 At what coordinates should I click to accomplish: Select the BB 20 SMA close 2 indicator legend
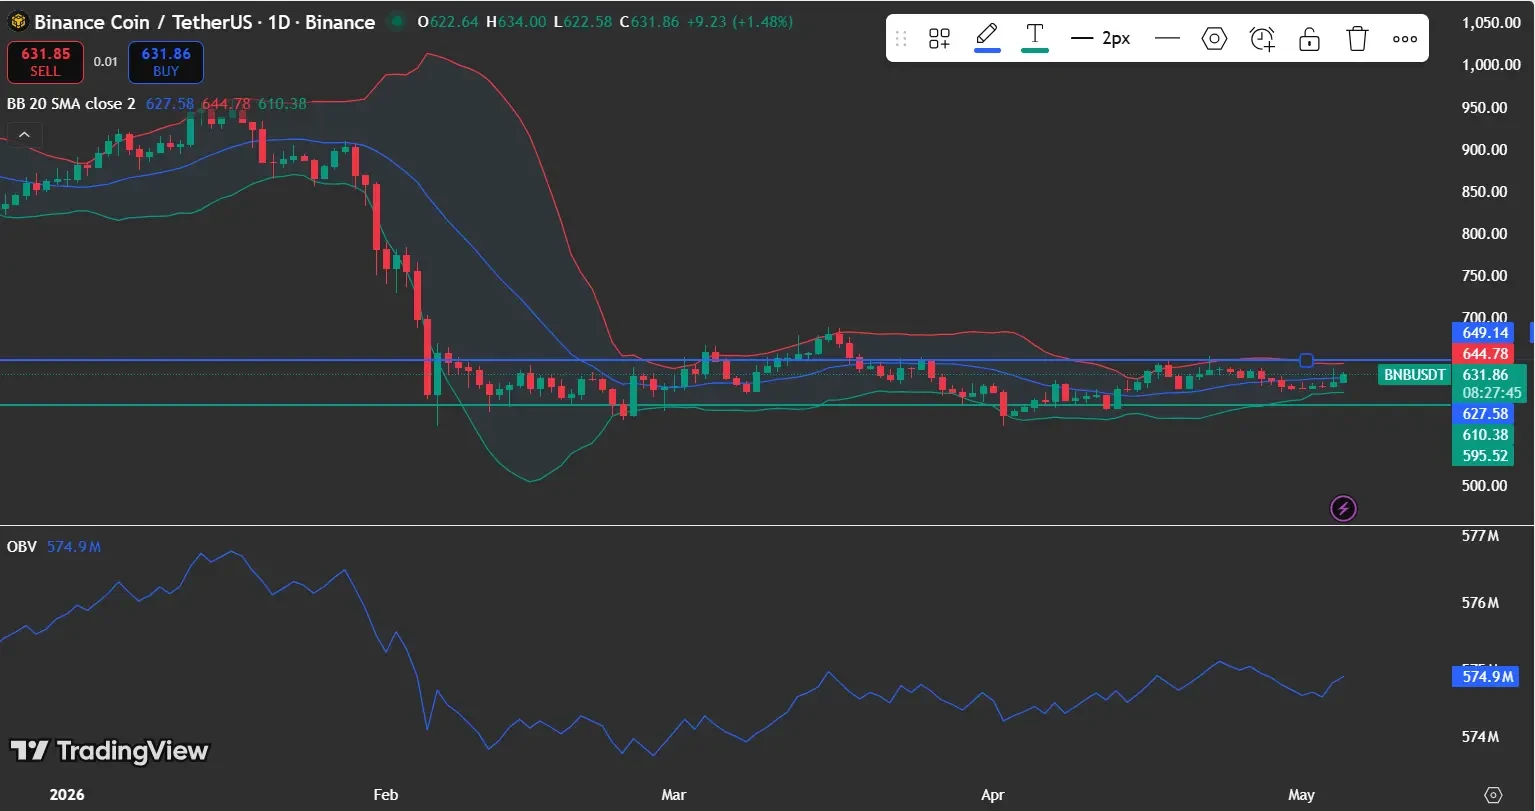click(71, 104)
